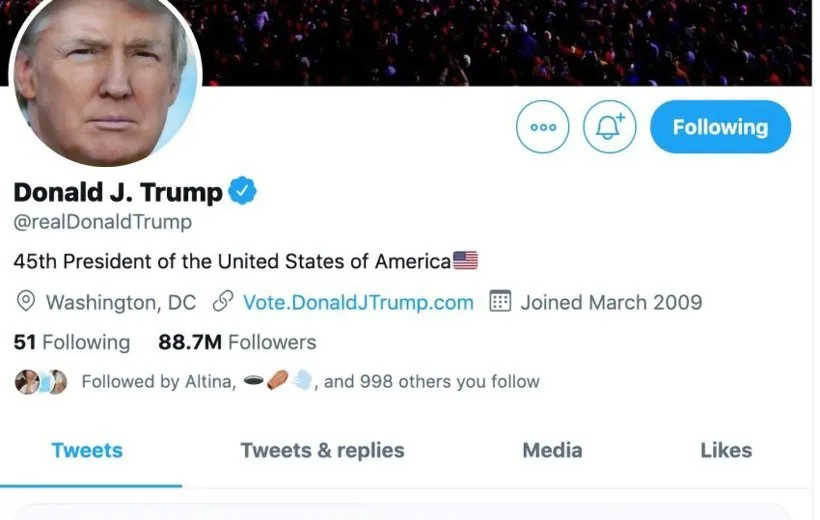Open the circular profile picture
Viewport: 820px width, 520px height.
(x=105, y=80)
